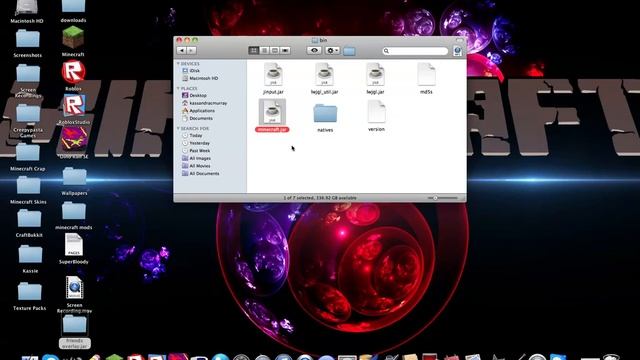Viewport: 640px width, 360px height.
Task: Click the icon right of the search field
Action: [x=458, y=51]
